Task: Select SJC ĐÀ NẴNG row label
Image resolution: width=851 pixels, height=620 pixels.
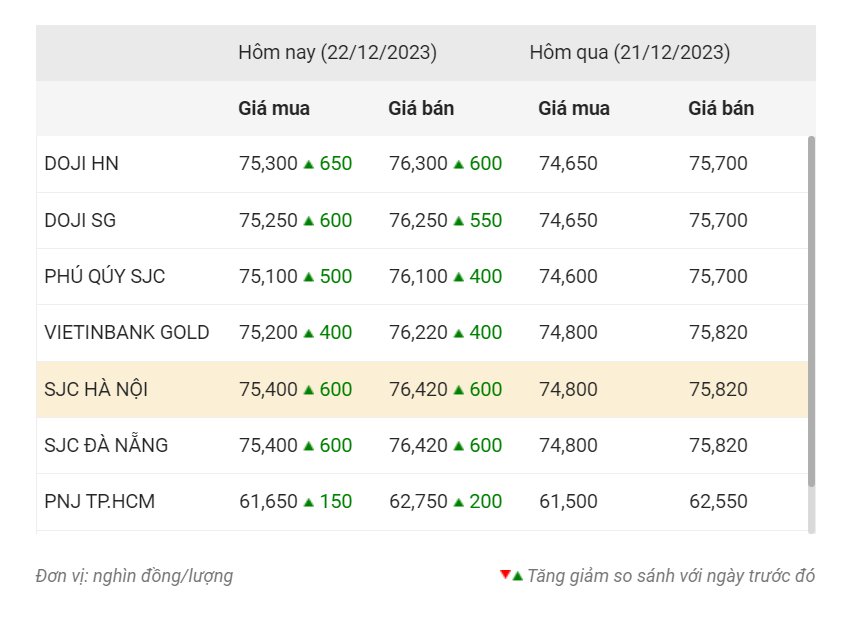Action: click(106, 445)
